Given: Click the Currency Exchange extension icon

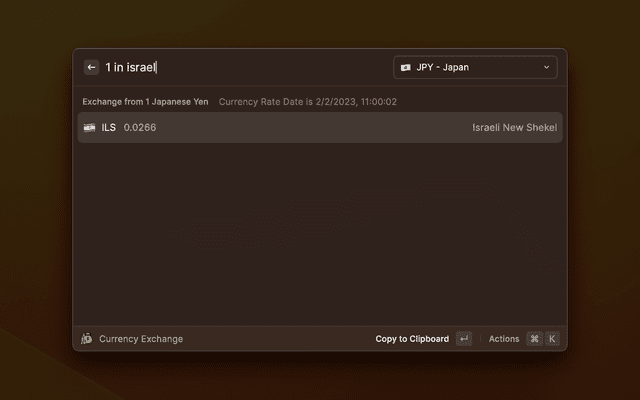Looking at the screenshot, I should pos(87,339).
